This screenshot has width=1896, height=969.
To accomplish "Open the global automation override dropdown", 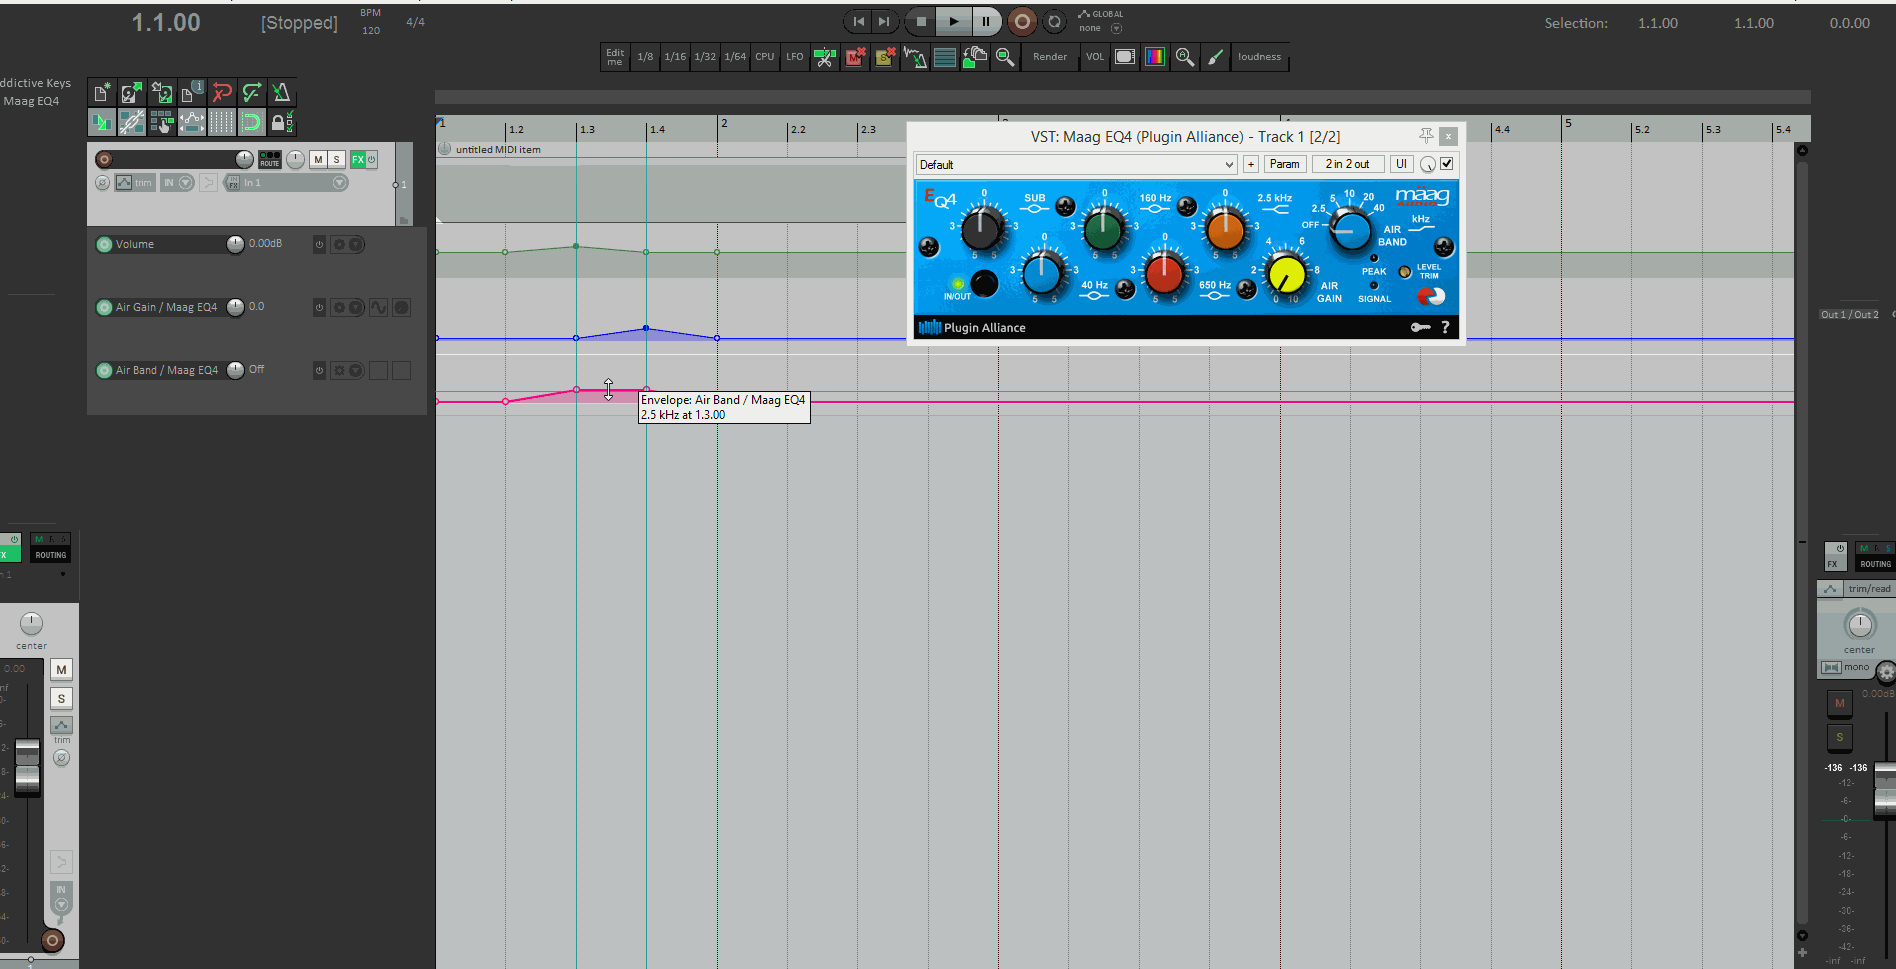I will 1117,29.
